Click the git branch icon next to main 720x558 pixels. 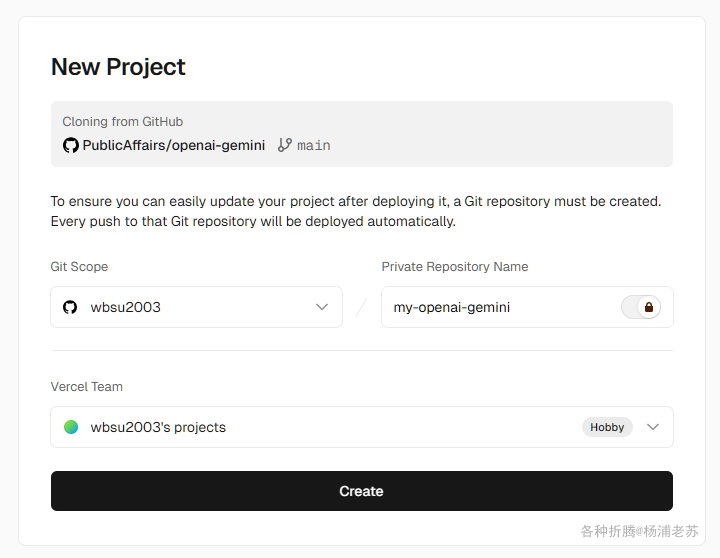pyautogui.click(x=285, y=145)
